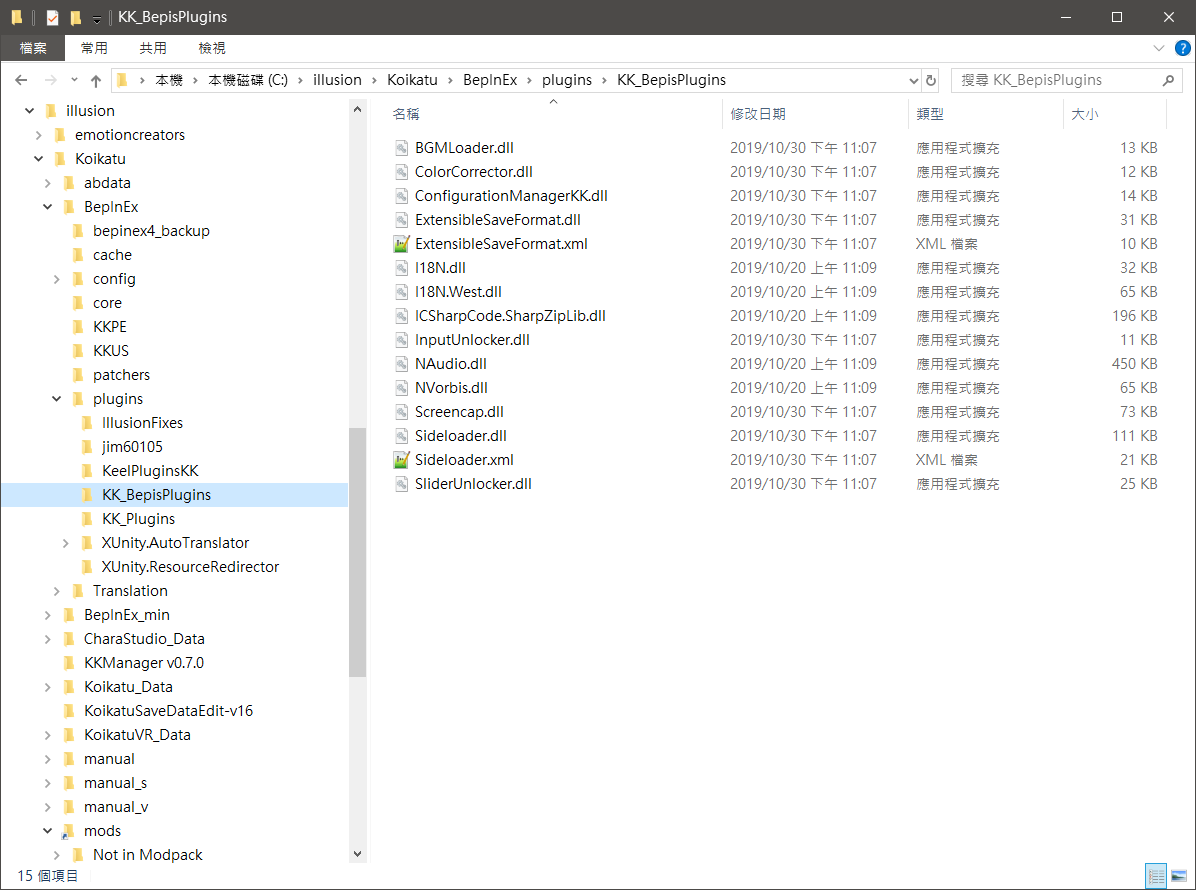Image resolution: width=1196 pixels, height=890 pixels.
Task: Click the search KK_BepisPlugins field
Action: [1066, 80]
